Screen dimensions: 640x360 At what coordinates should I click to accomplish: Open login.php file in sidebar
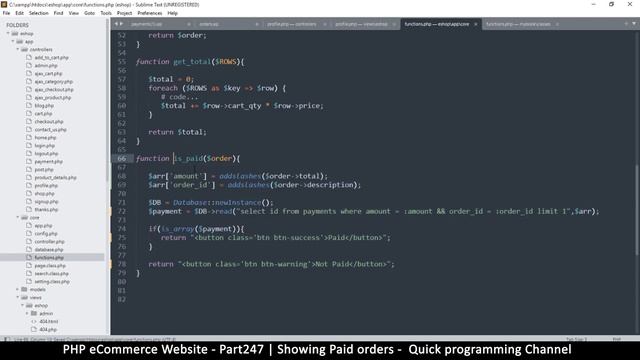tap(44, 145)
